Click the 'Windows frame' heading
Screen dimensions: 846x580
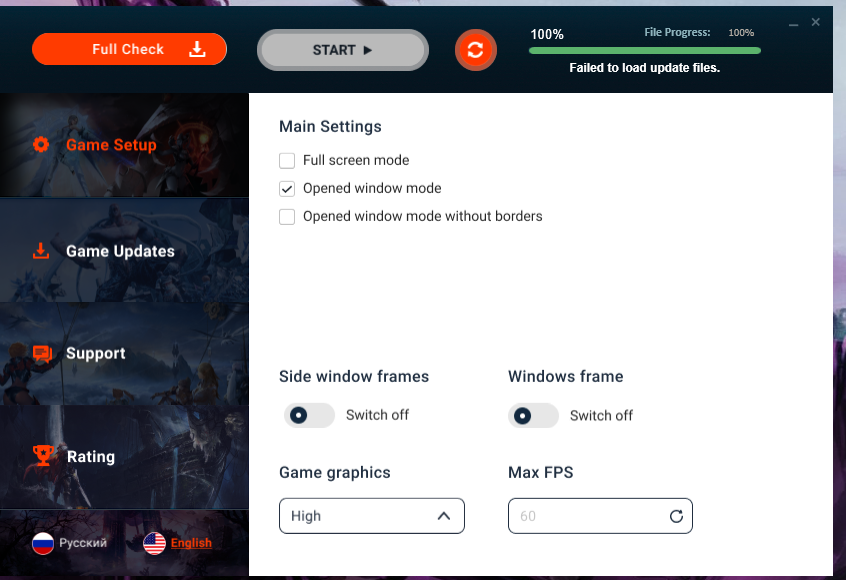tap(565, 376)
